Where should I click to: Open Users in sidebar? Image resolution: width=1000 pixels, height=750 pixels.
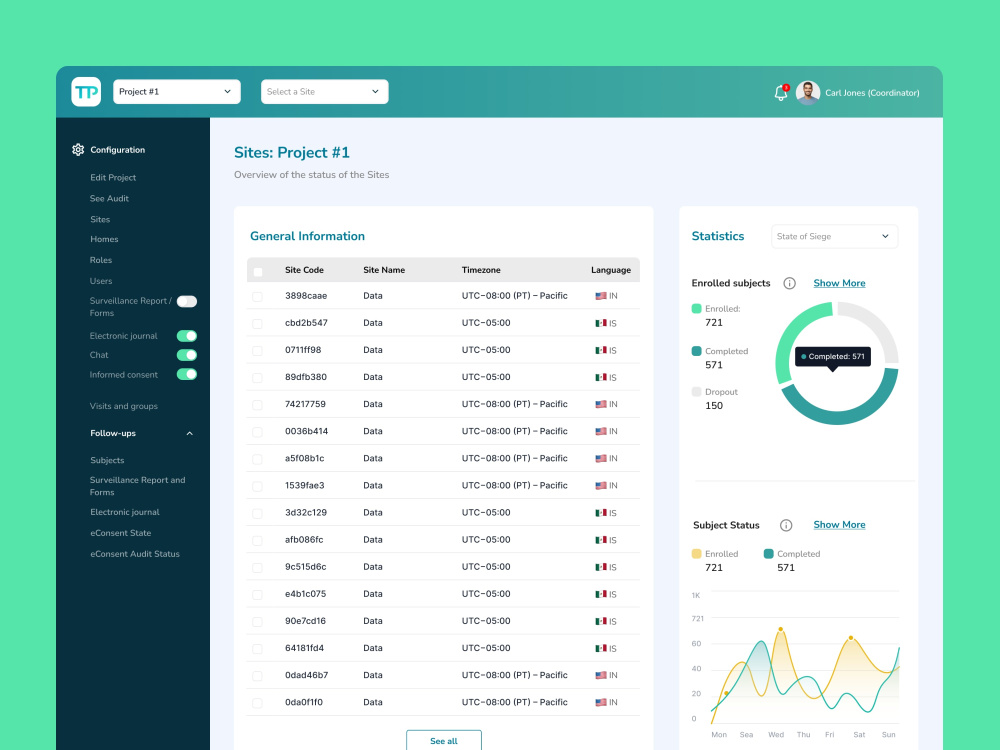coord(101,281)
